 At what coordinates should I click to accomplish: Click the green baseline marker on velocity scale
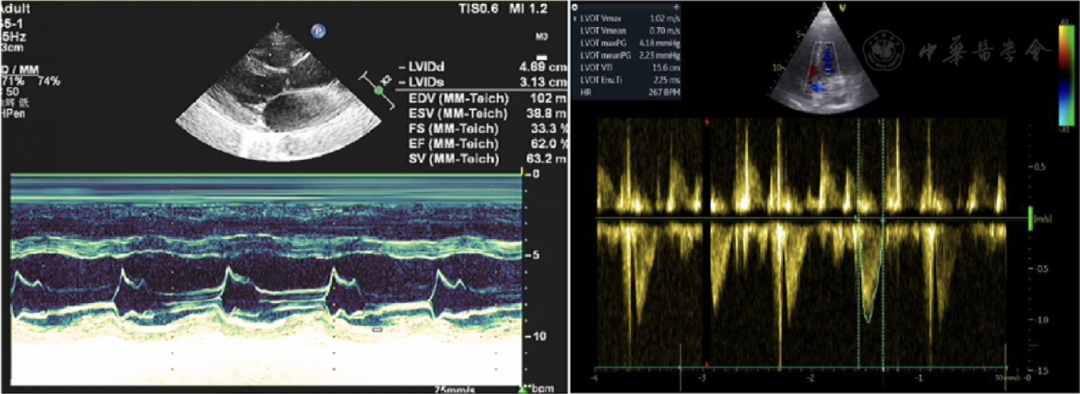click(1031, 218)
